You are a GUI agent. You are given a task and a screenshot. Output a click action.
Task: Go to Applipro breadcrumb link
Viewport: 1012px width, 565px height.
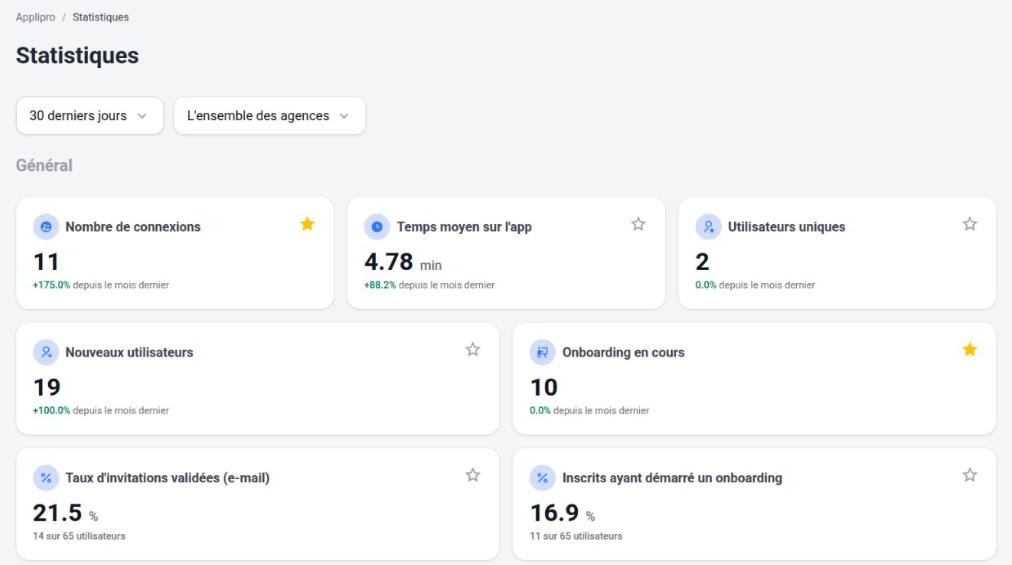click(x=35, y=17)
